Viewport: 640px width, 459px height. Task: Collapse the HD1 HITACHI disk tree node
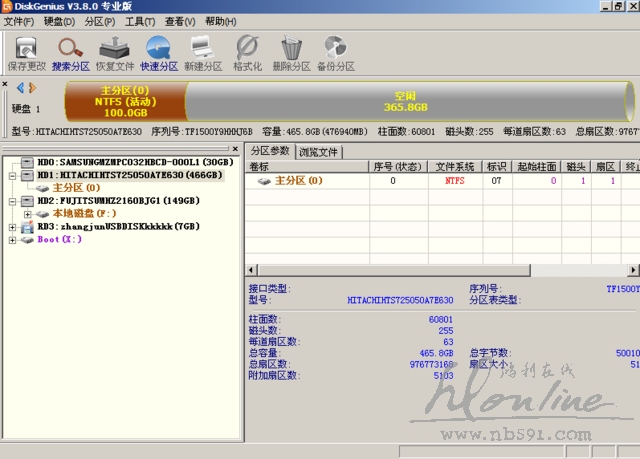tap(12, 174)
